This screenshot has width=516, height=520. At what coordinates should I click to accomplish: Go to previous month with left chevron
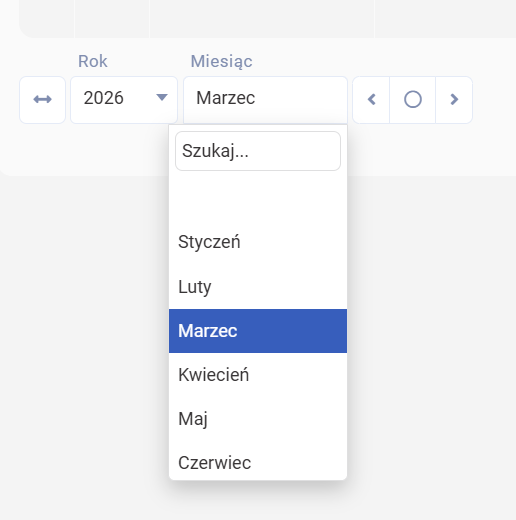371,99
